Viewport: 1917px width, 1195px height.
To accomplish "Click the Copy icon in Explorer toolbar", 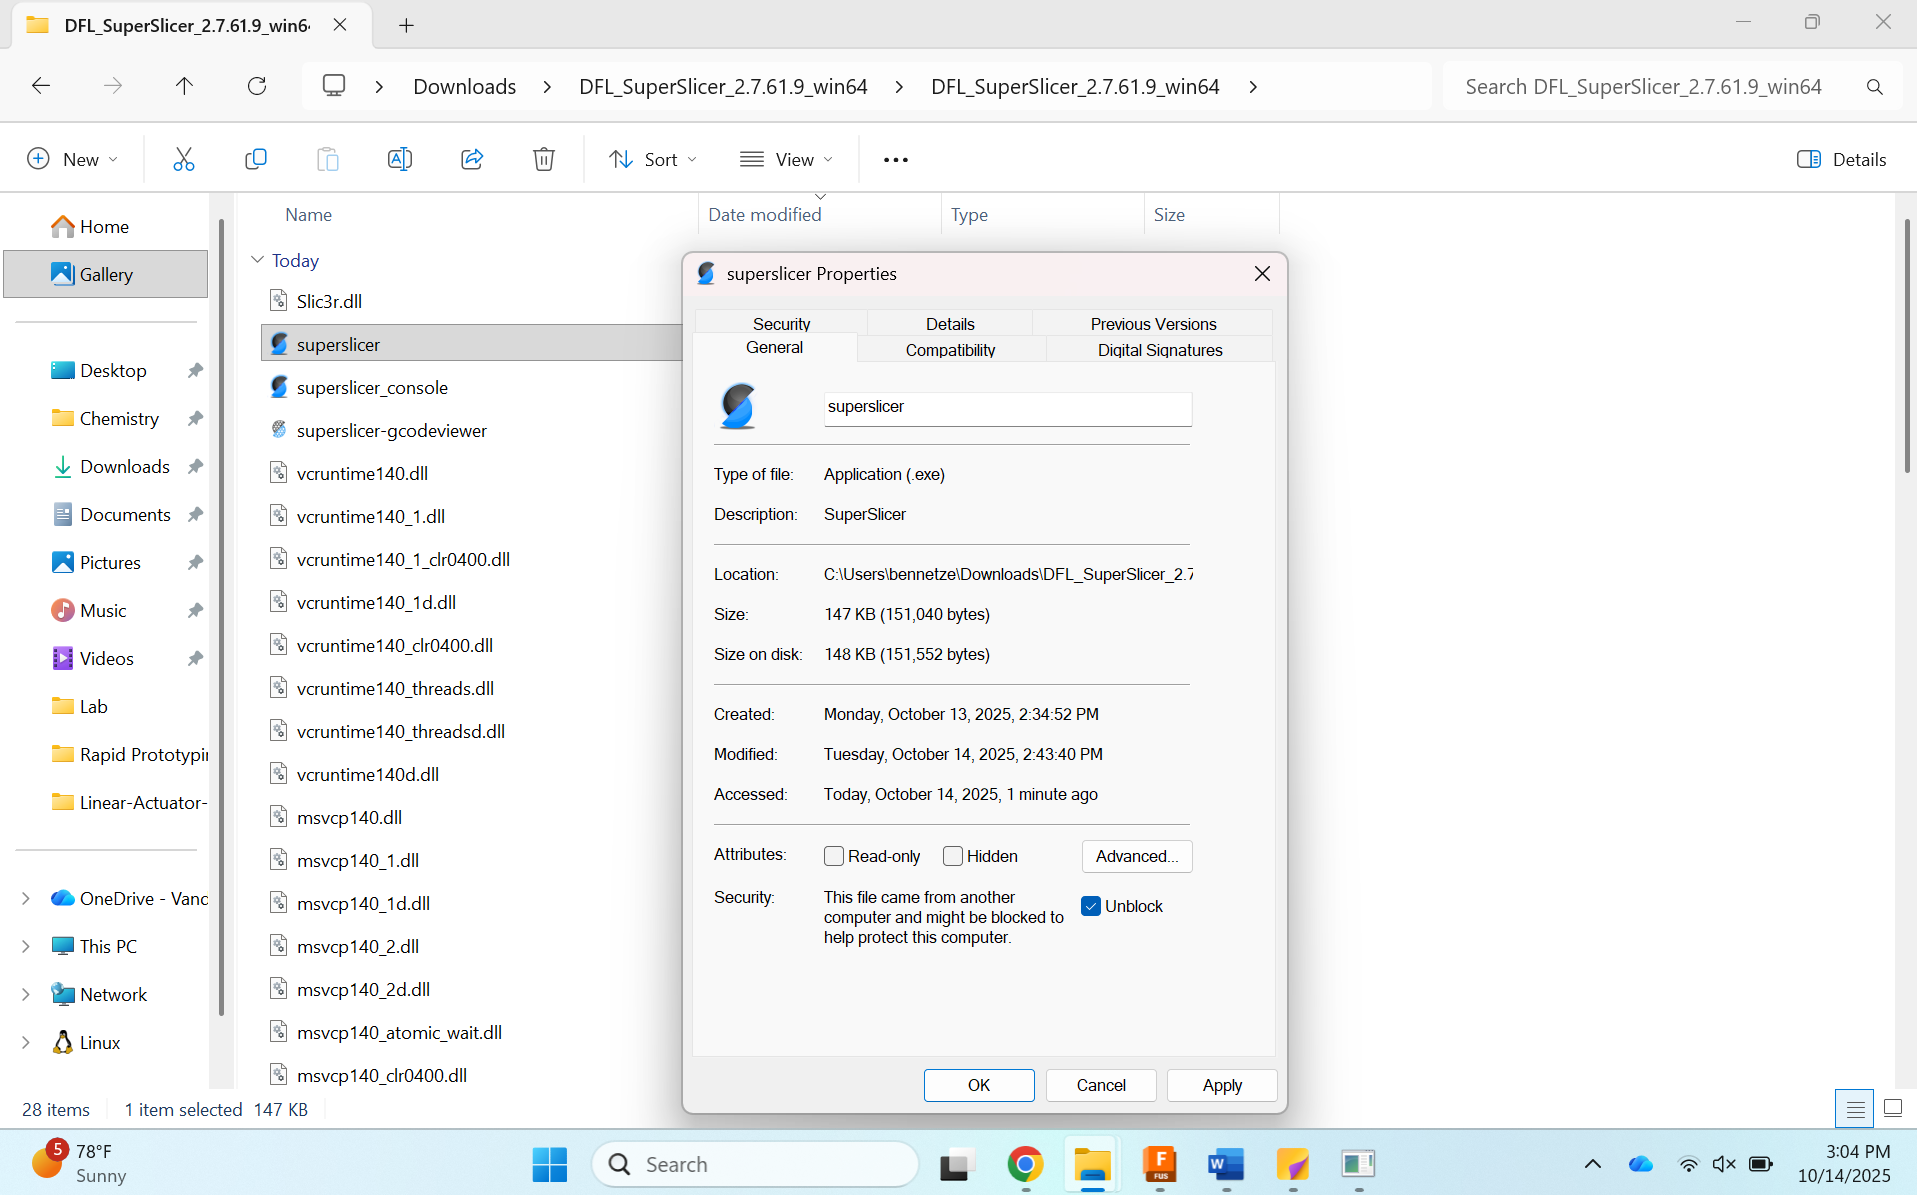I will click(255, 159).
